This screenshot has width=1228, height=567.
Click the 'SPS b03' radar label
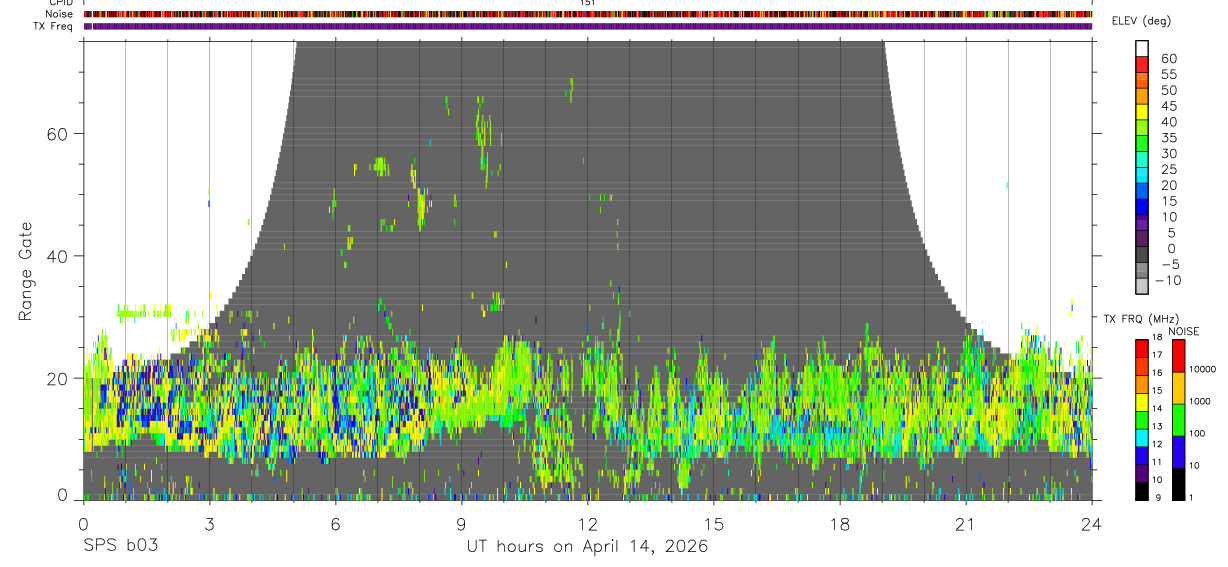[x=119, y=547]
